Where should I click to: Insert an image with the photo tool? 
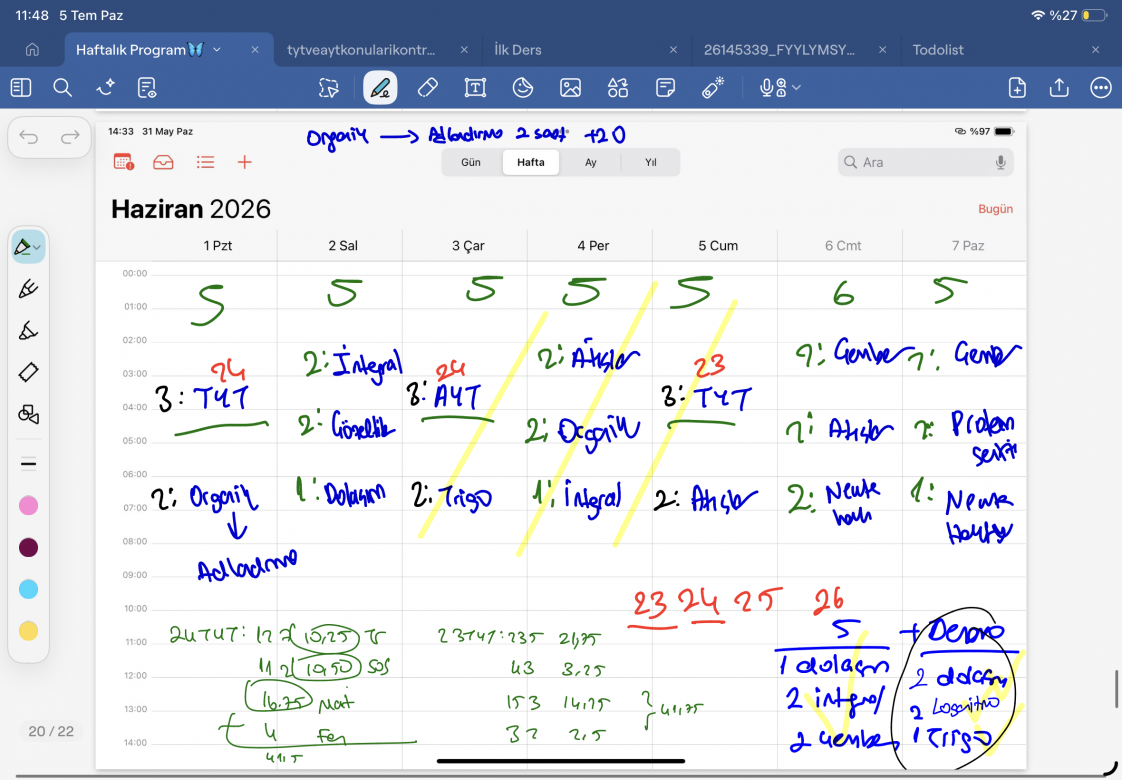(570, 88)
